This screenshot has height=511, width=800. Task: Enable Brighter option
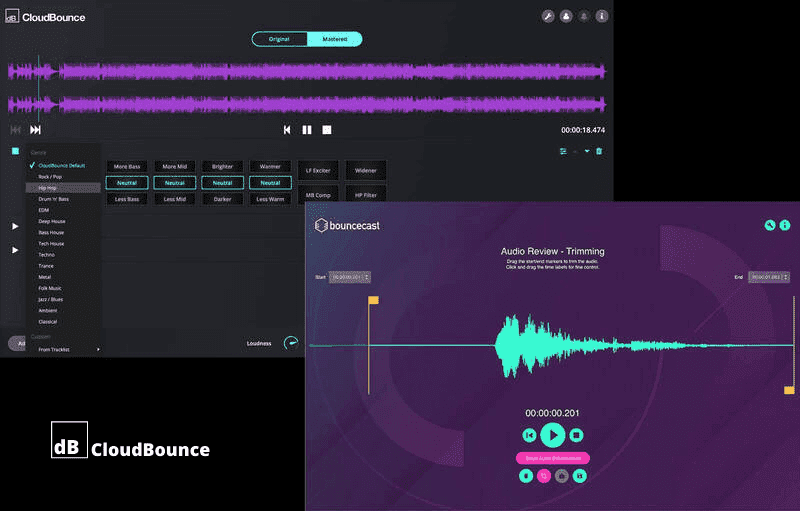pyautogui.click(x=222, y=167)
